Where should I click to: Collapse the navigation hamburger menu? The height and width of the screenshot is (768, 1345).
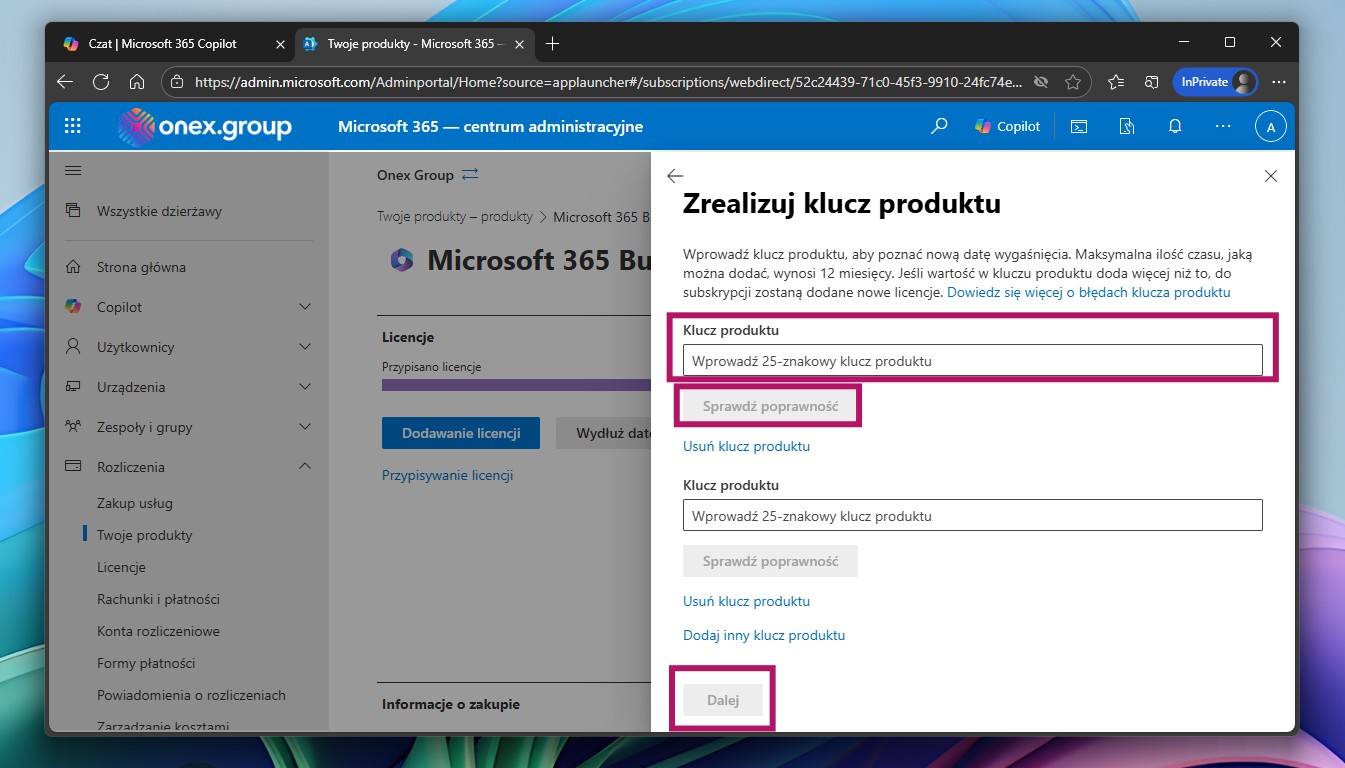tap(73, 170)
